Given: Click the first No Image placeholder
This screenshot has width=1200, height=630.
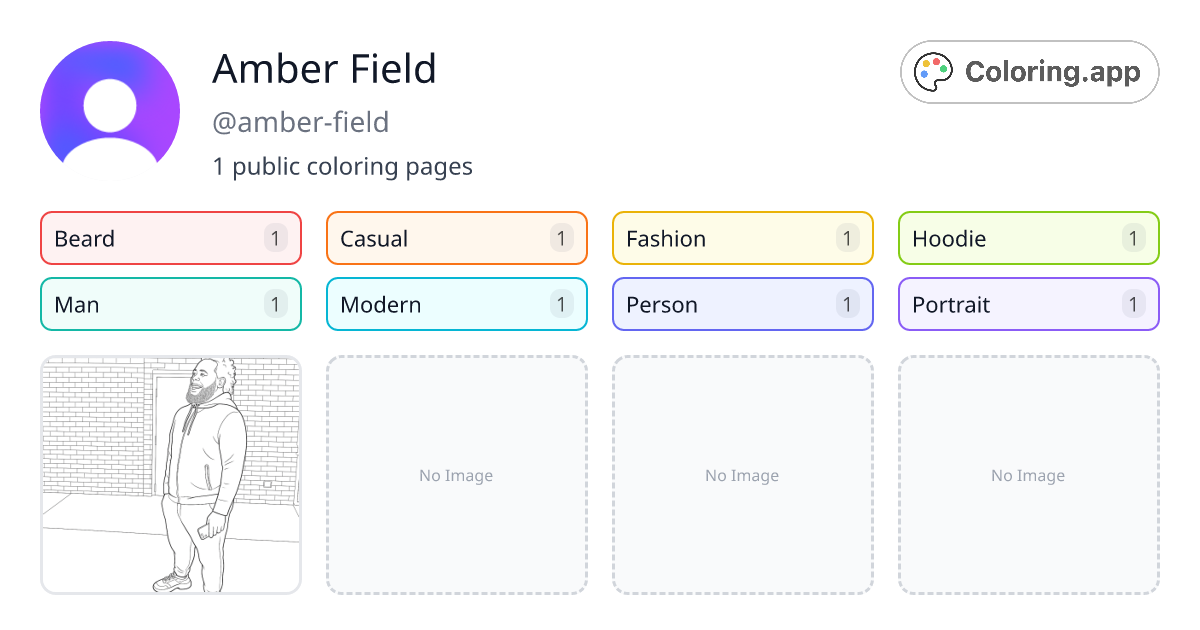Looking at the screenshot, I should pos(457,475).
